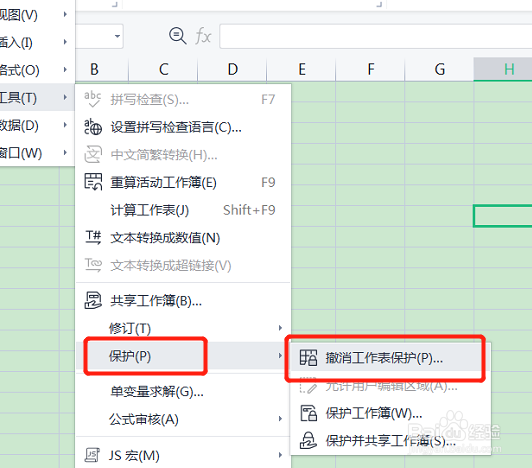The image size is (532, 468).
Task: Open the 工具(T) menu item
Action: [37, 98]
